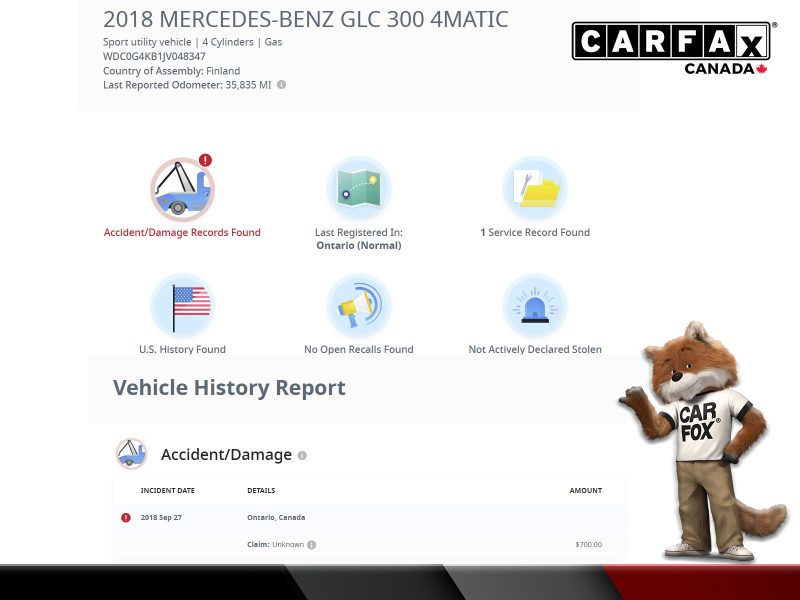Click the tow truck Accident/Damage icon
This screenshot has height=600, width=800.
182,188
